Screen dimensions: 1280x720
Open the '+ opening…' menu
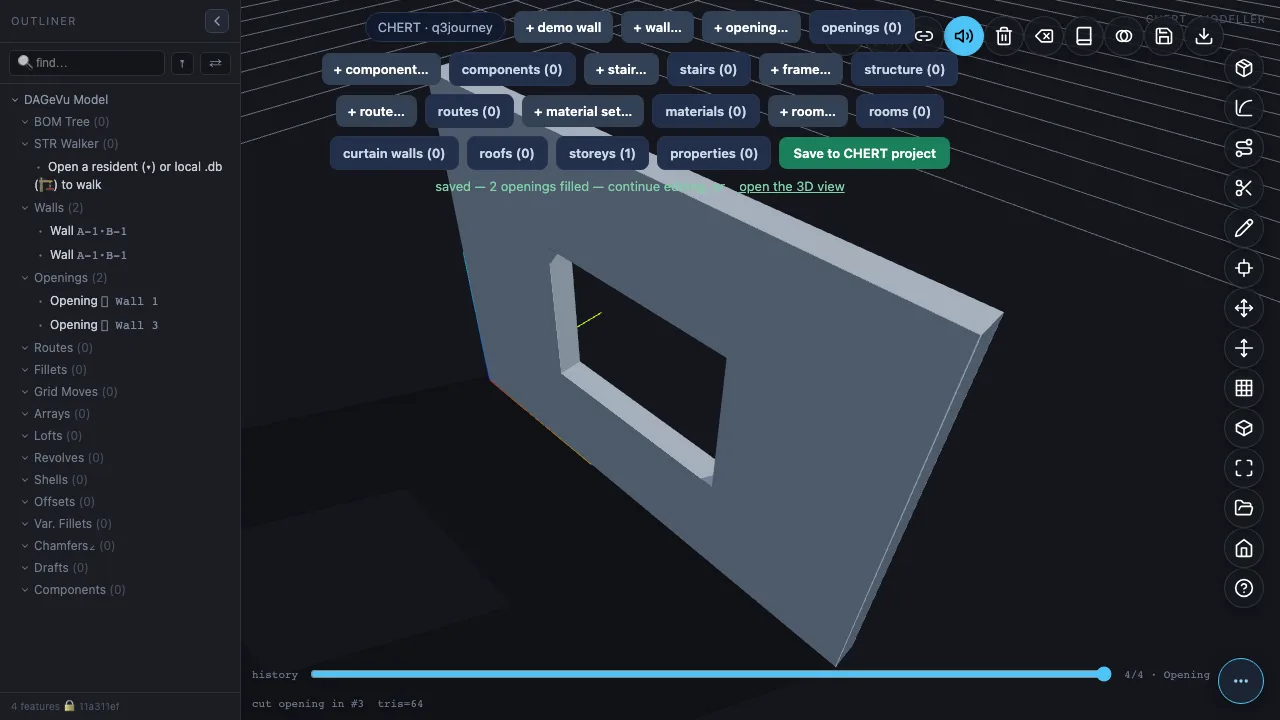click(x=751, y=28)
